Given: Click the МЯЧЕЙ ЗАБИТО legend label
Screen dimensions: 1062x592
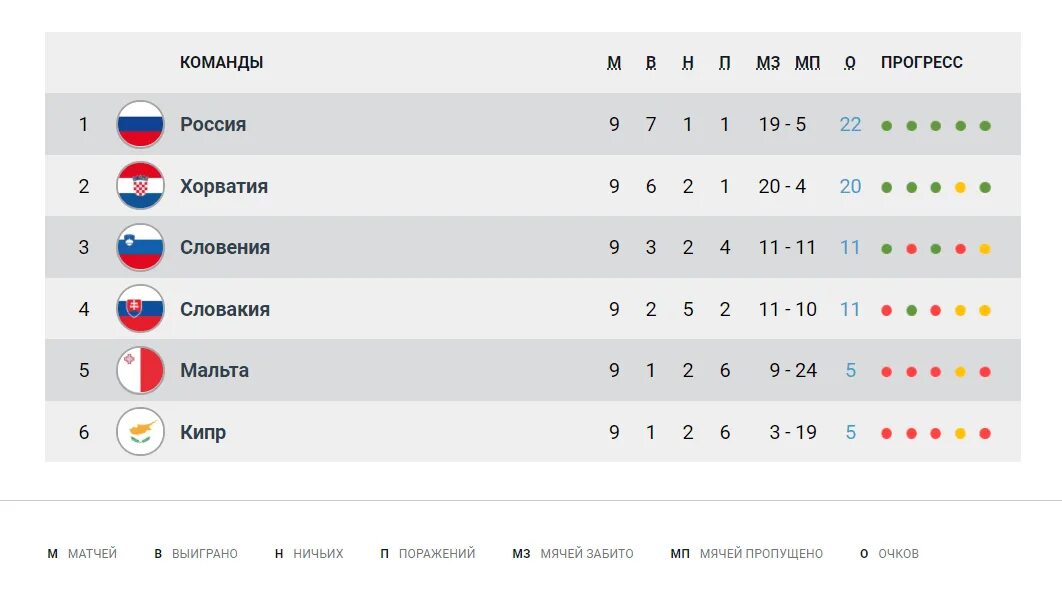Looking at the screenshot, I should coord(587,553).
